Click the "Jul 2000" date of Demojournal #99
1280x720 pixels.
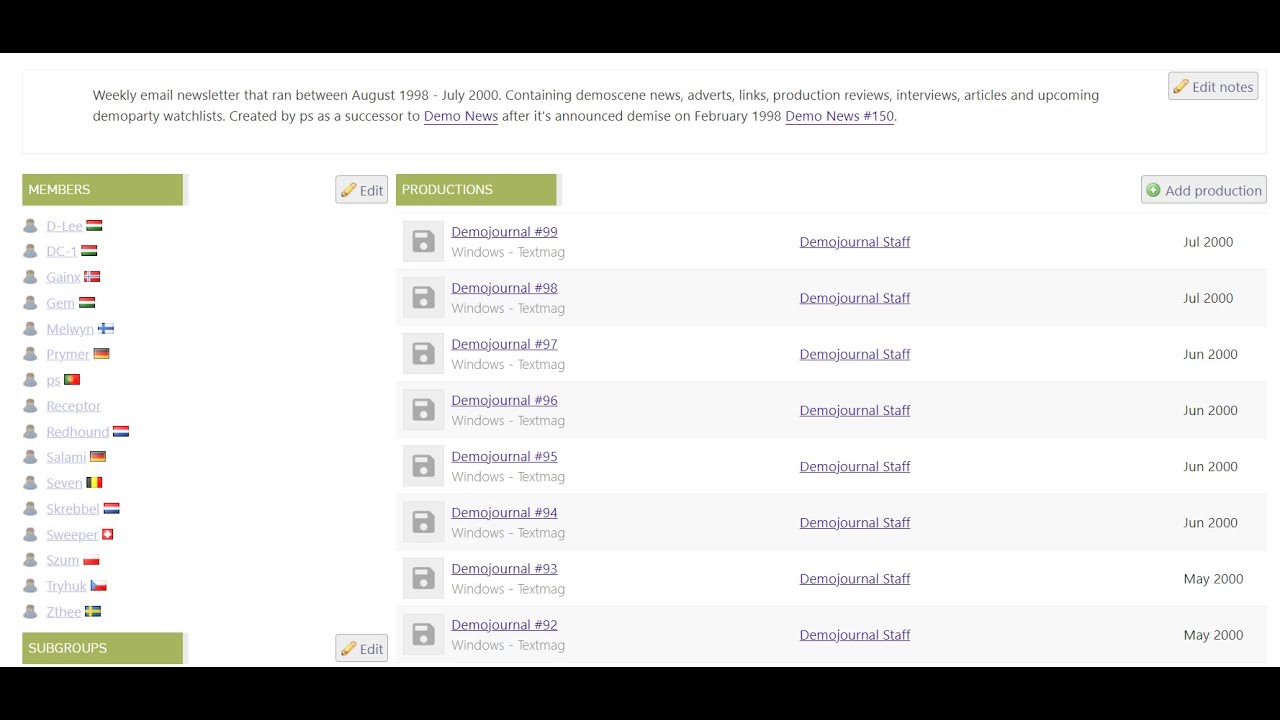pos(1208,242)
